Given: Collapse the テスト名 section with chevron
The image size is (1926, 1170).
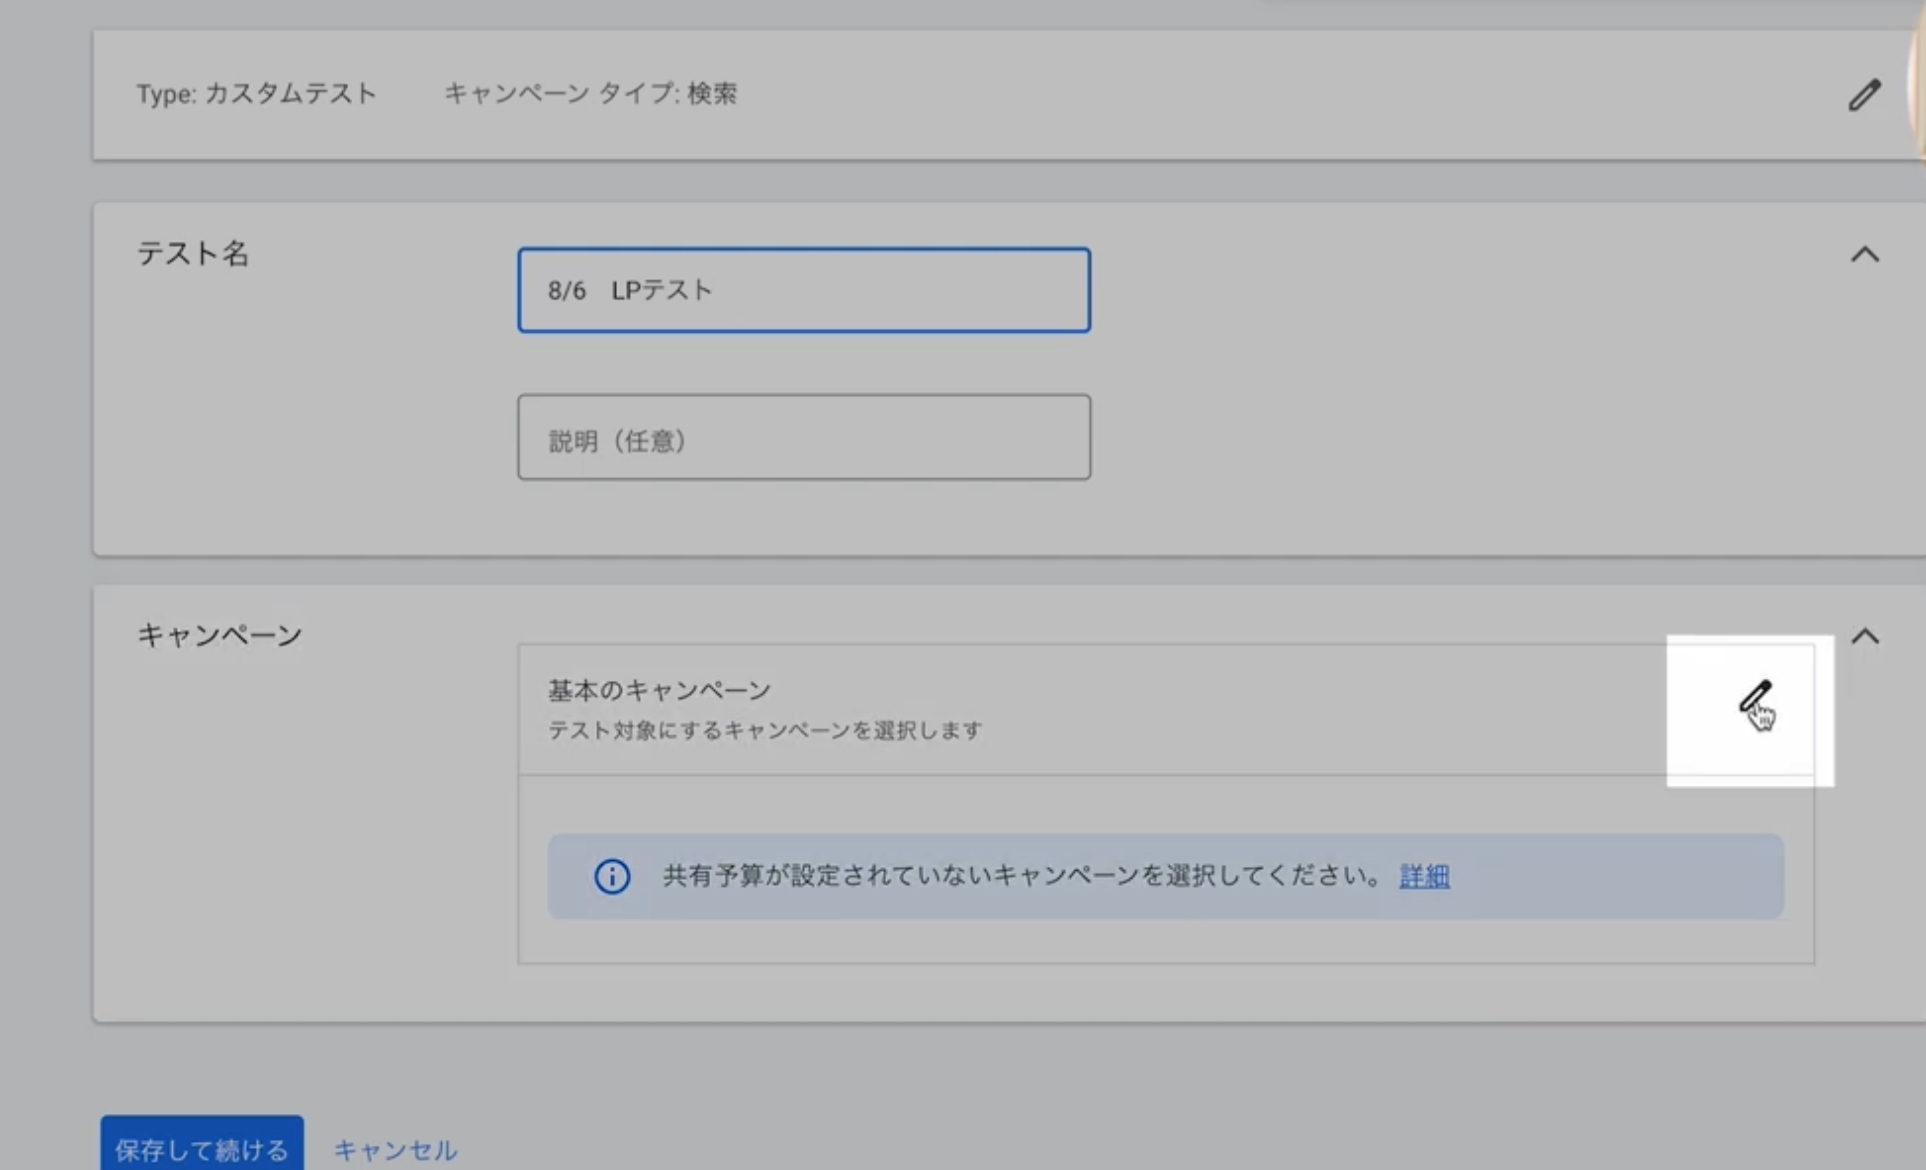Looking at the screenshot, I should coord(1864,254).
